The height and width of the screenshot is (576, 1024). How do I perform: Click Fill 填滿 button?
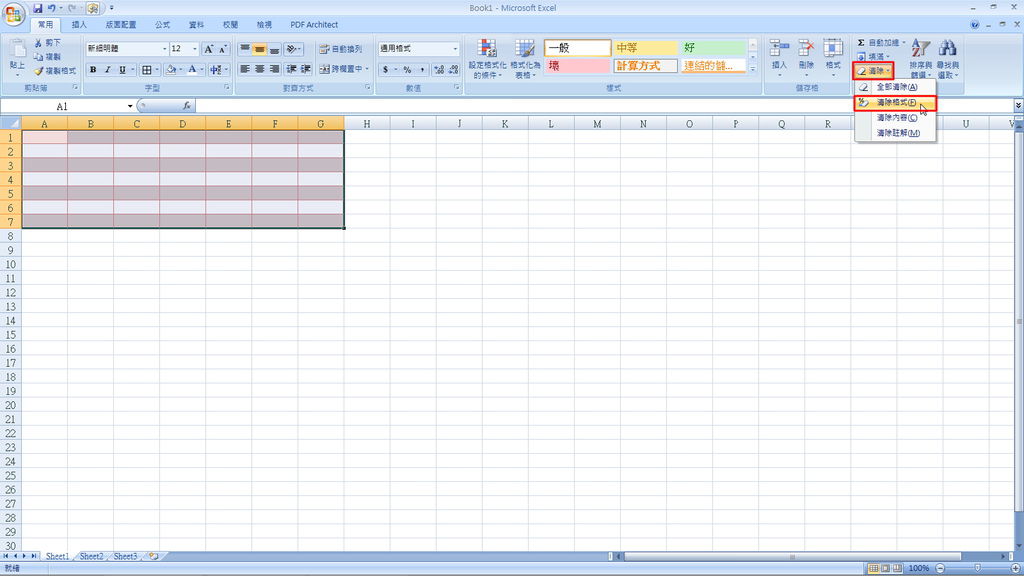point(873,57)
